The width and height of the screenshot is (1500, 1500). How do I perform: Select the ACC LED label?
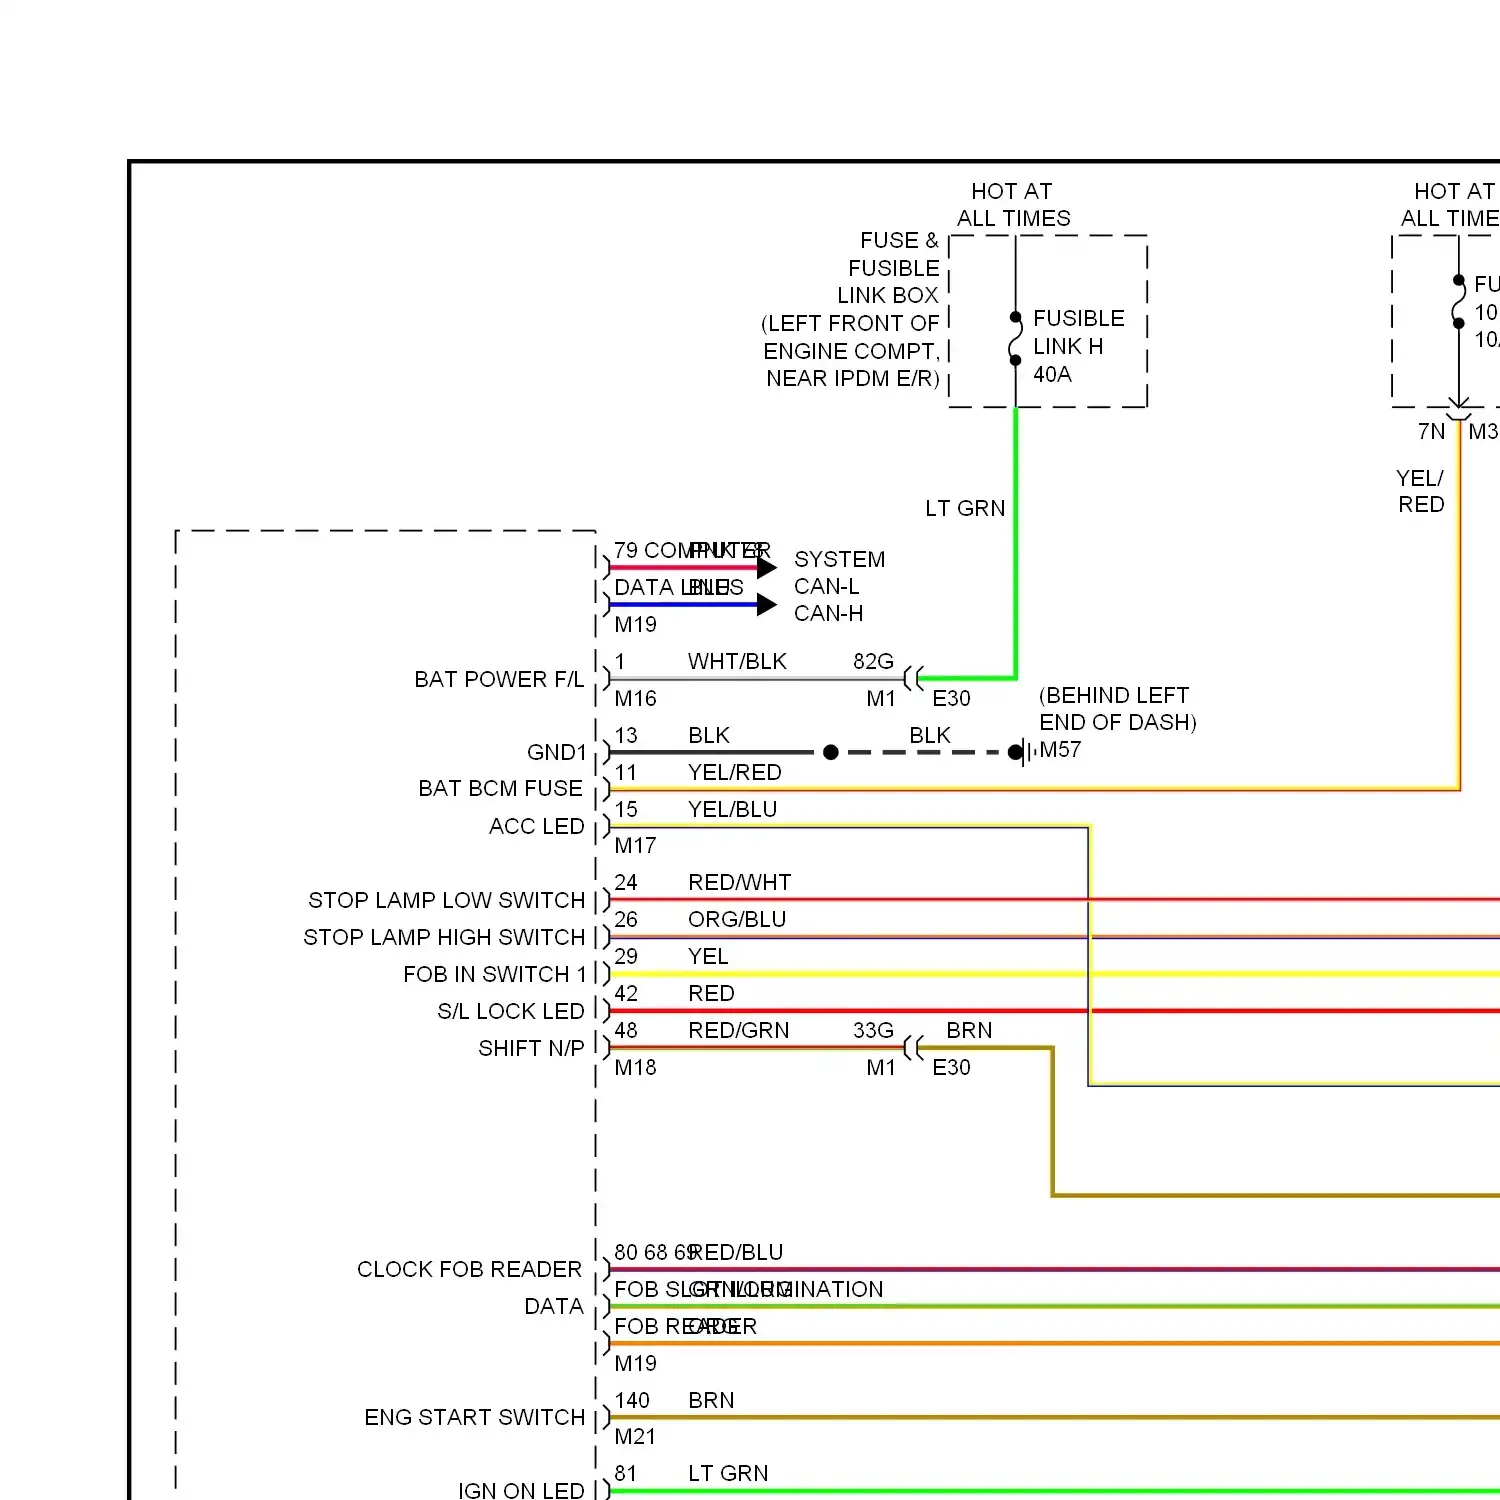point(537,826)
